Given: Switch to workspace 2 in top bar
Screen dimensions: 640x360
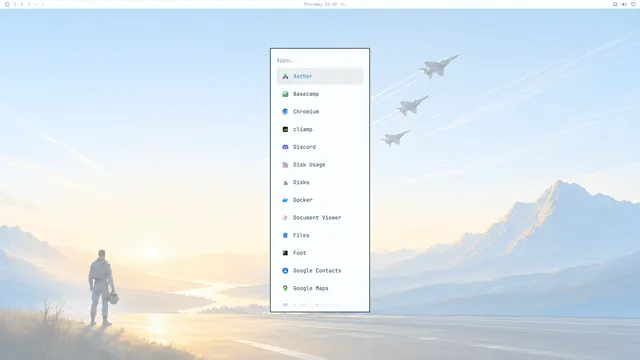Looking at the screenshot, I should (22, 4).
